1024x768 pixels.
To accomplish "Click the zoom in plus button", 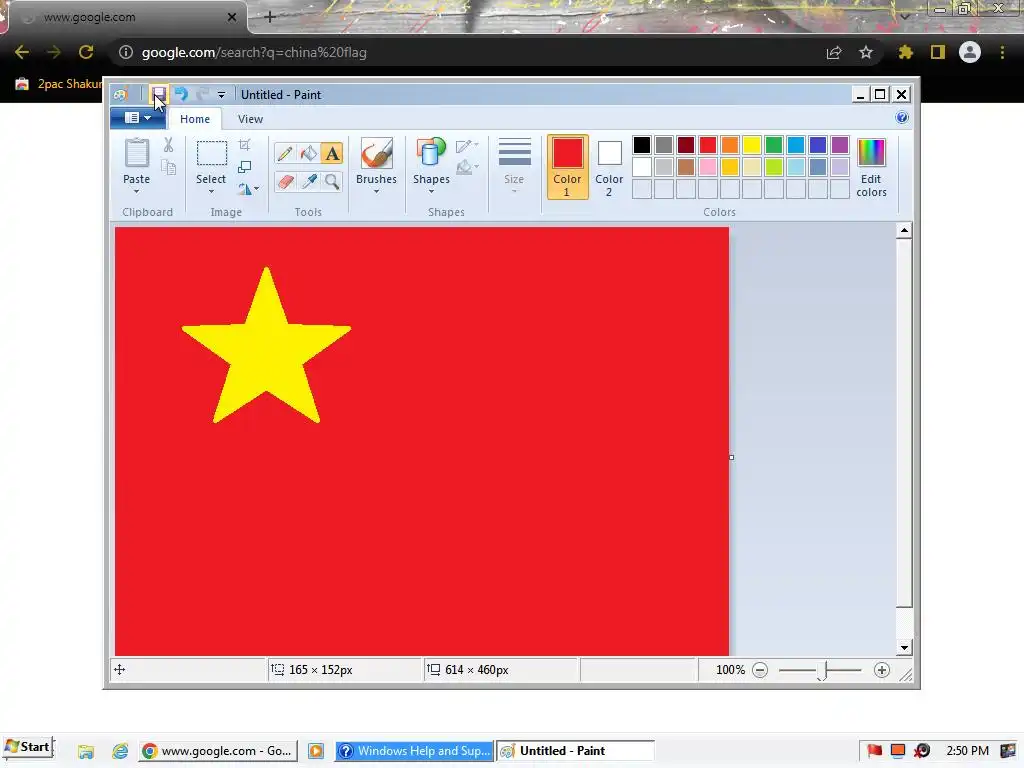I will tap(882, 670).
